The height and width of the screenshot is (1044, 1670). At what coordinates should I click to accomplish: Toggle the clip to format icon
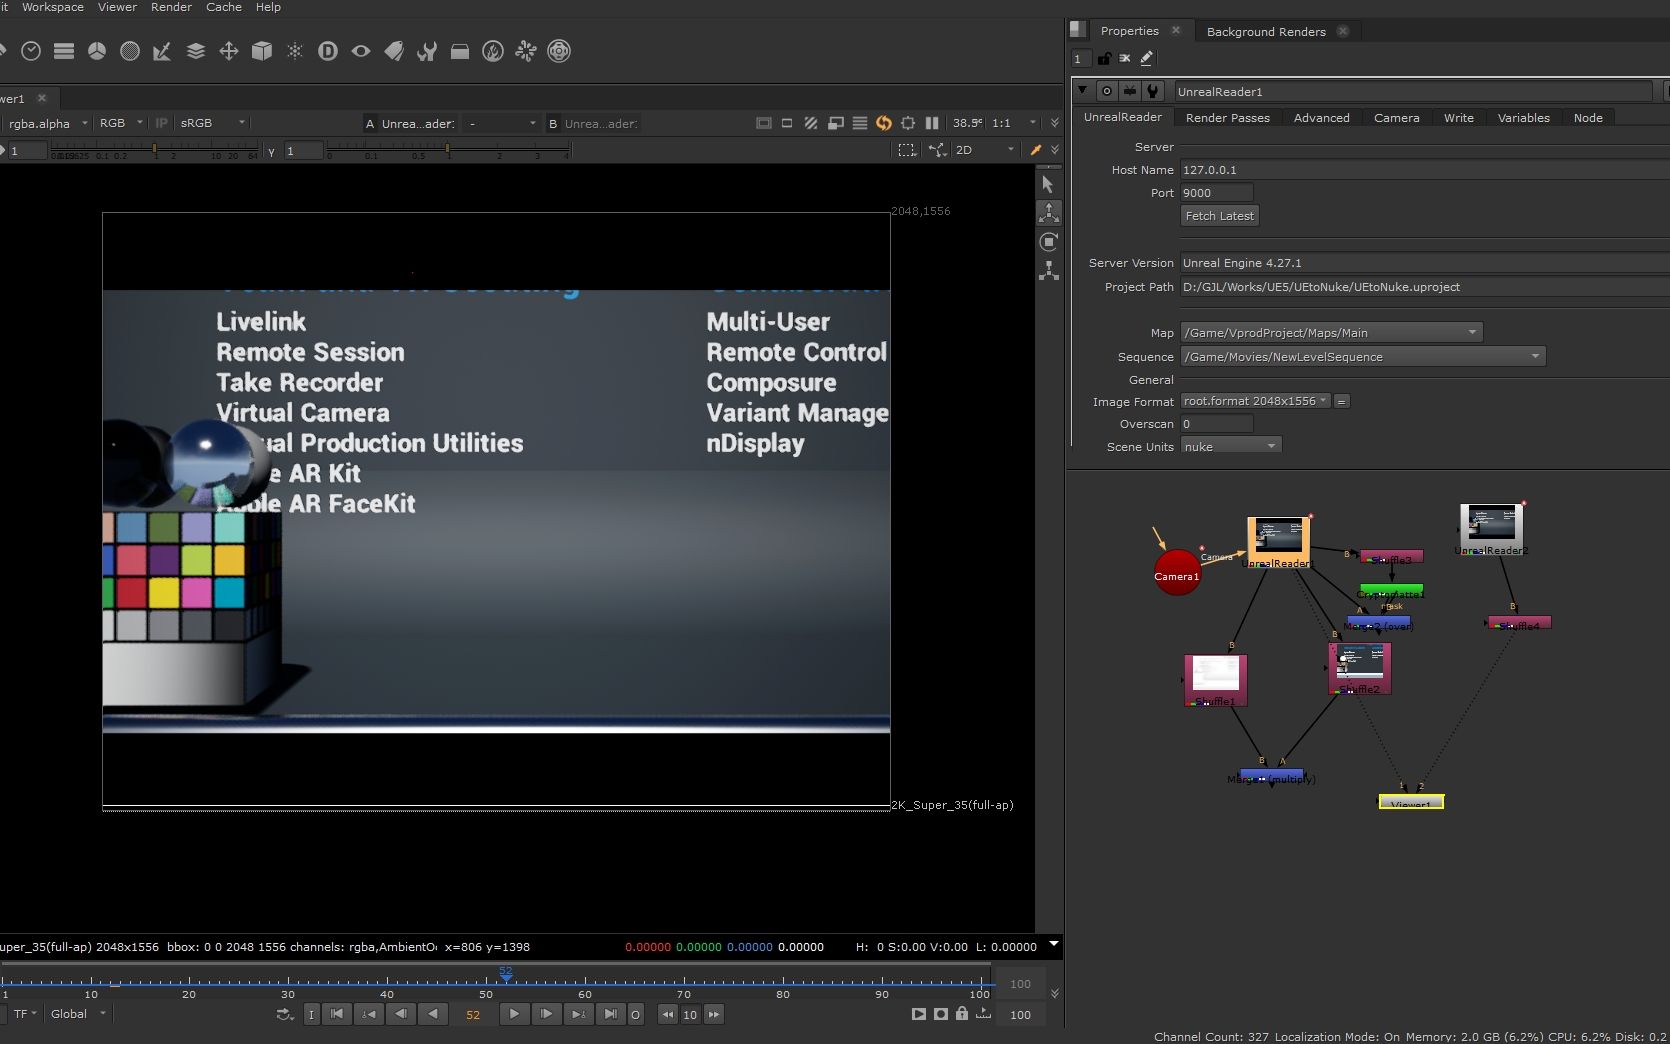(x=763, y=123)
